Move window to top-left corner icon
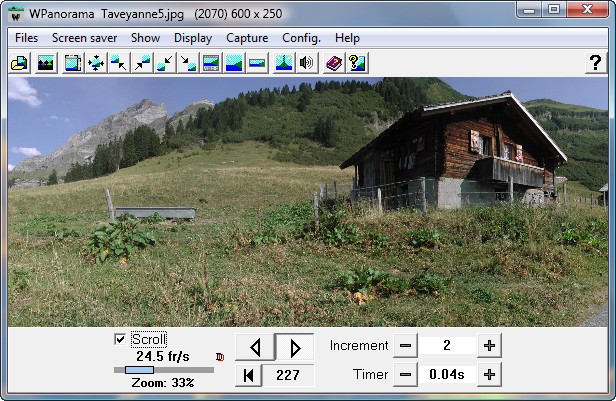616x401 pixels. (x=119, y=63)
